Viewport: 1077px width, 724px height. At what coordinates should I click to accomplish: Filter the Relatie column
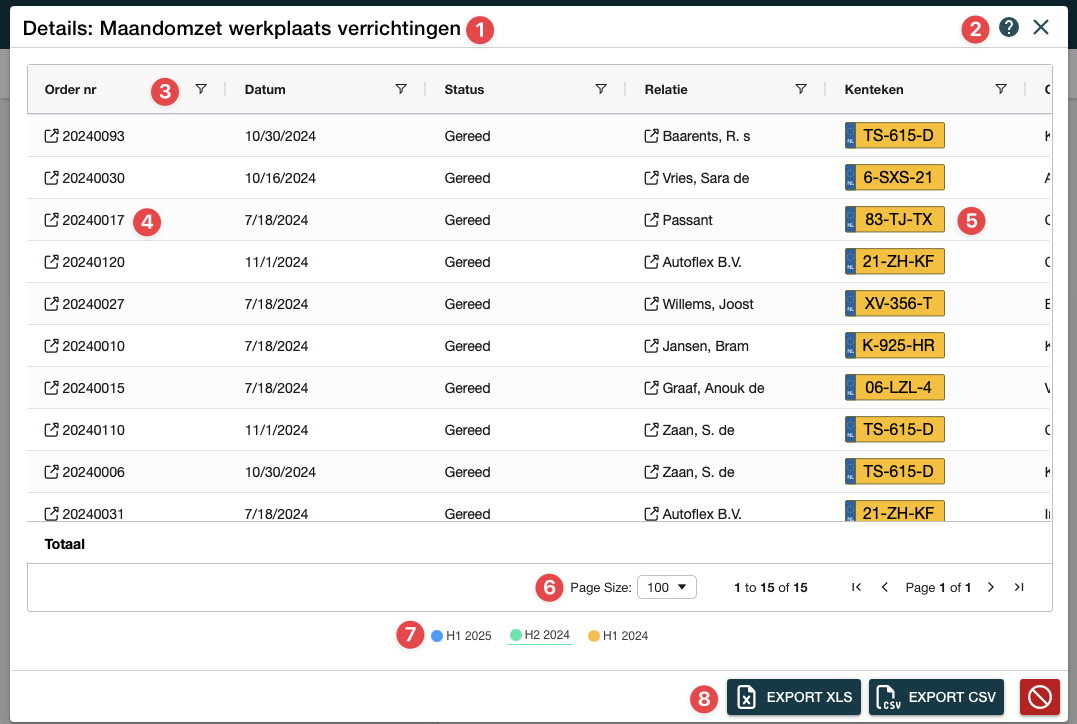[801, 89]
